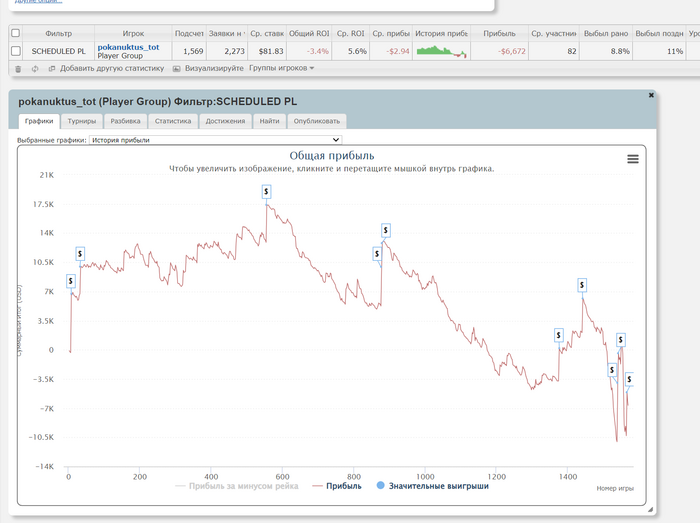Grab the panel resize handle at bottom-right corner

(650, 509)
